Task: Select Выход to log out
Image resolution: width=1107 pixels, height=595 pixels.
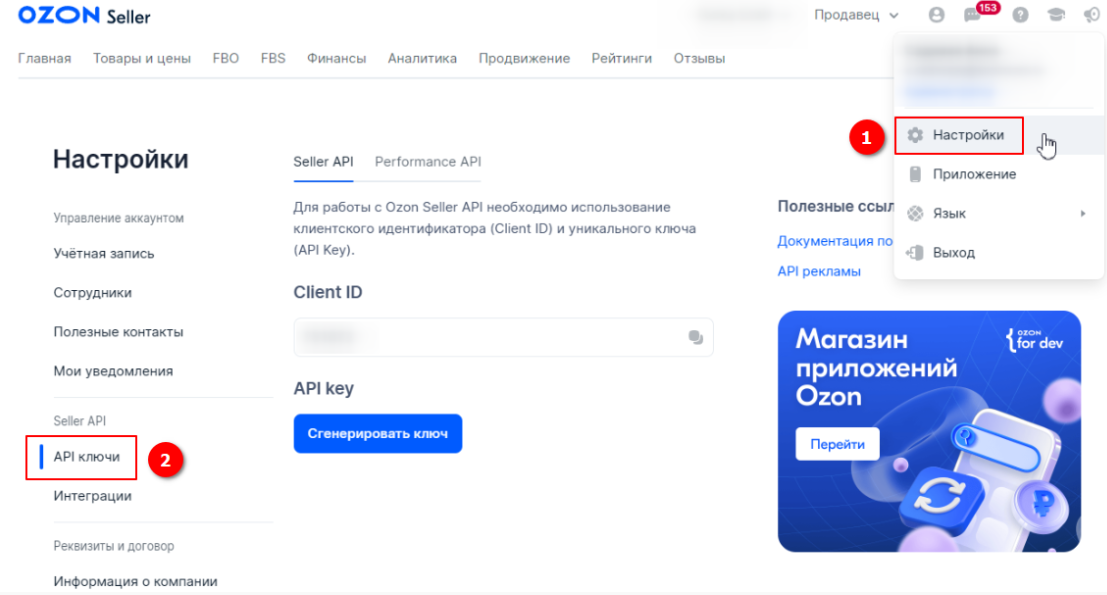Action: pyautogui.click(x=954, y=253)
